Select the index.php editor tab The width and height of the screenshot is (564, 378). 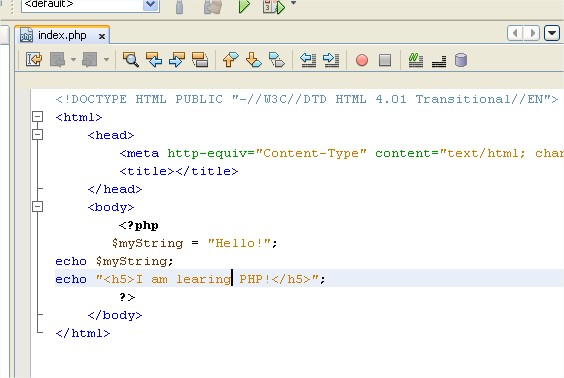(x=62, y=35)
